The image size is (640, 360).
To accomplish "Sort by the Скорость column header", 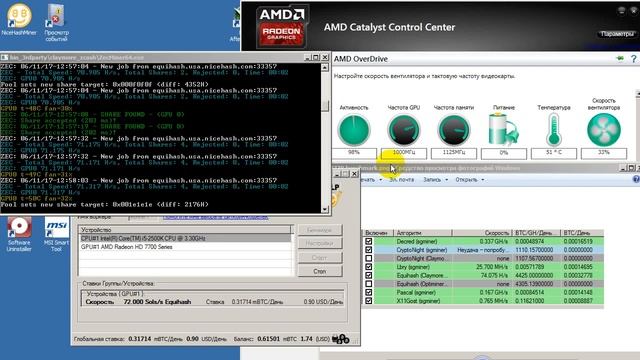I will pos(482,233).
